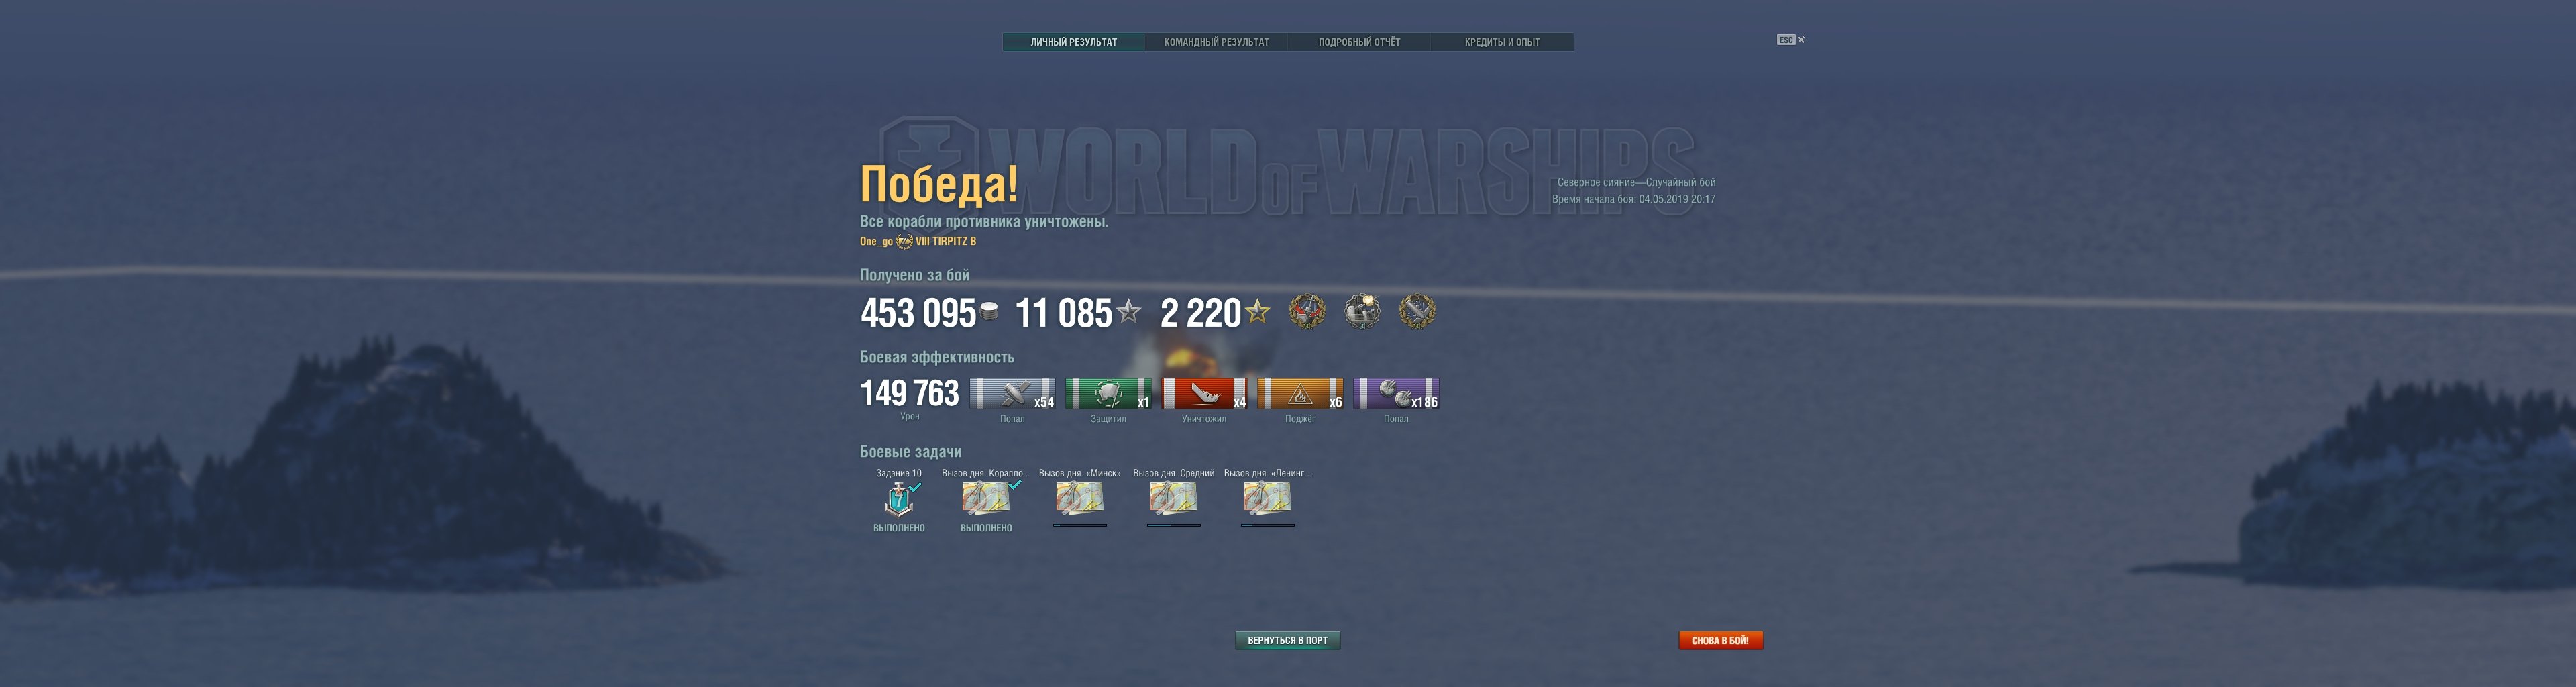
Task: Click the Вернуться в порт button
Action: click(x=1287, y=640)
